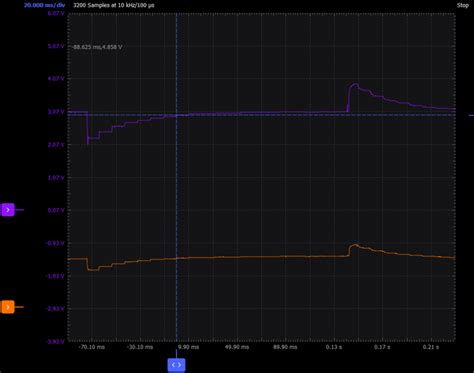Screen dimensions: 474x373
Task: Click the cursor readout -88.625 ms, 4.858 V
Action: 97,47
